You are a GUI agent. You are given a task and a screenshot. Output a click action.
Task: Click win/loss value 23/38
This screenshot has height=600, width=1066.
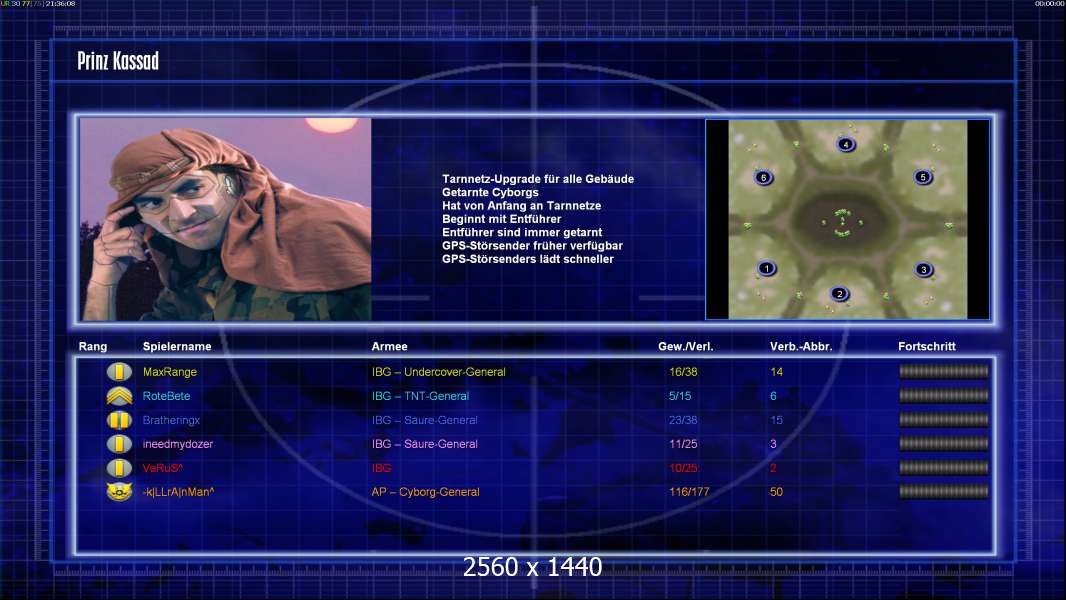(x=683, y=421)
